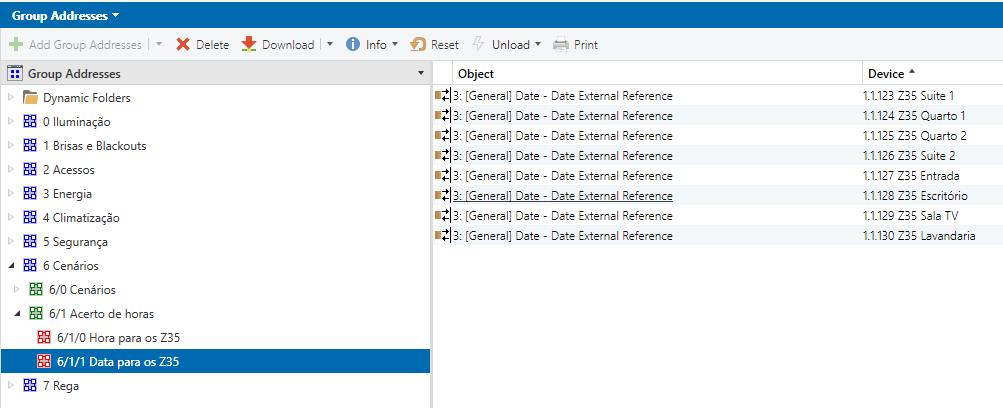This screenshot has width=1003, height=408.
Task: Collapse the 6 Cenários tree node
Action: [11, 266]
